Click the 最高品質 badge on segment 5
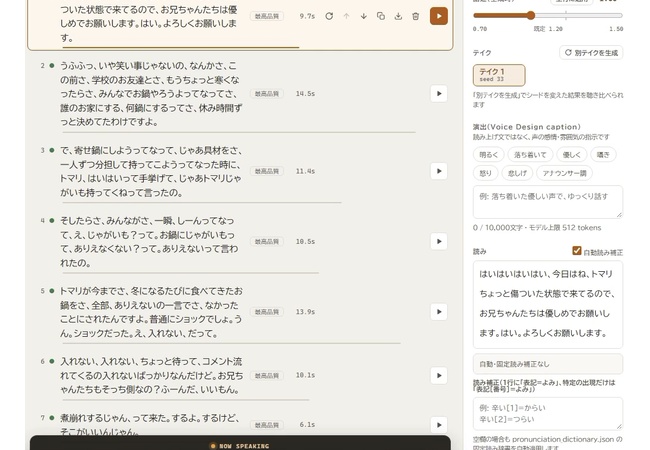 tap(267, 312)
